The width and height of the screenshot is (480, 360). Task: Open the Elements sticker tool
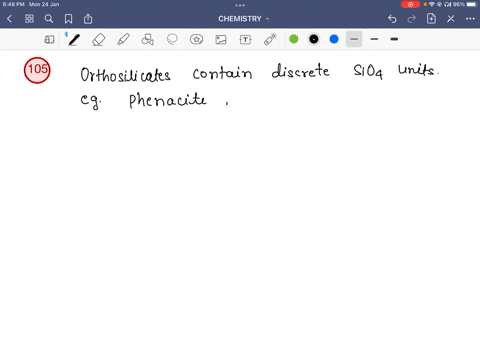point(196,40)
